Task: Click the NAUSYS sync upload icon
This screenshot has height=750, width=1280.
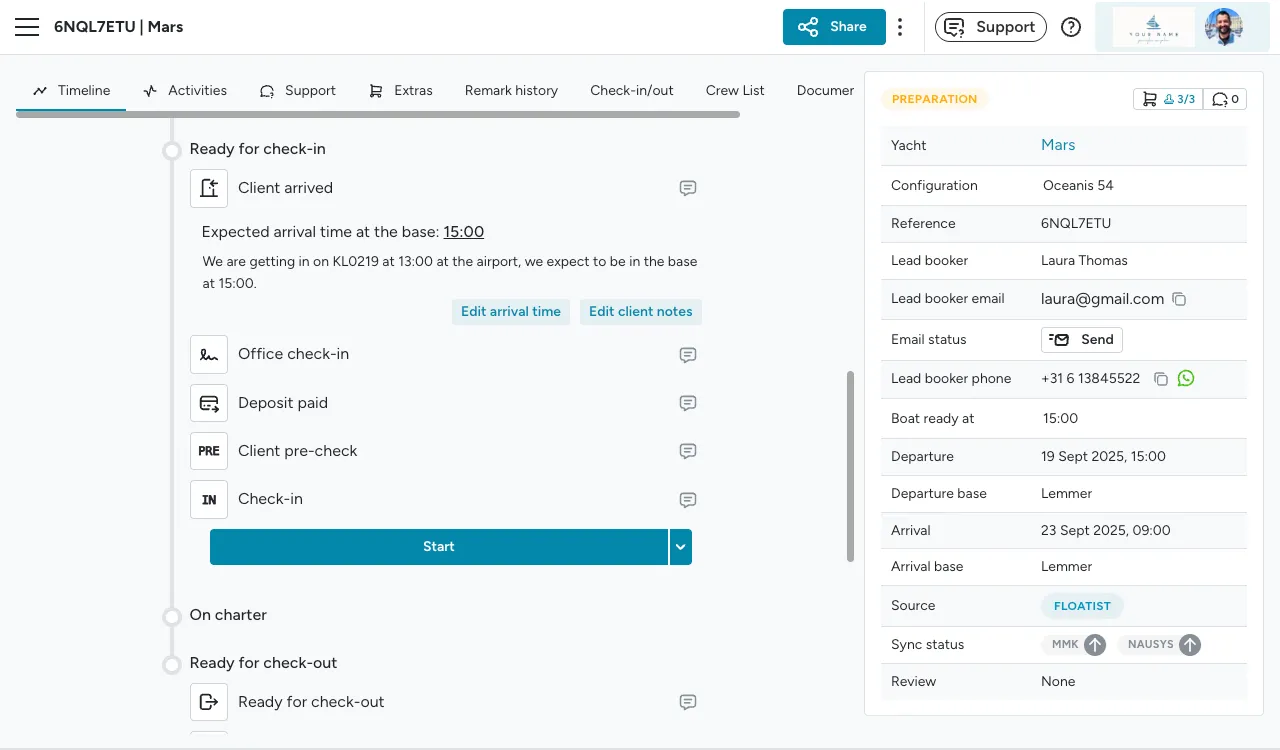Action: (x=1189, y=645)
